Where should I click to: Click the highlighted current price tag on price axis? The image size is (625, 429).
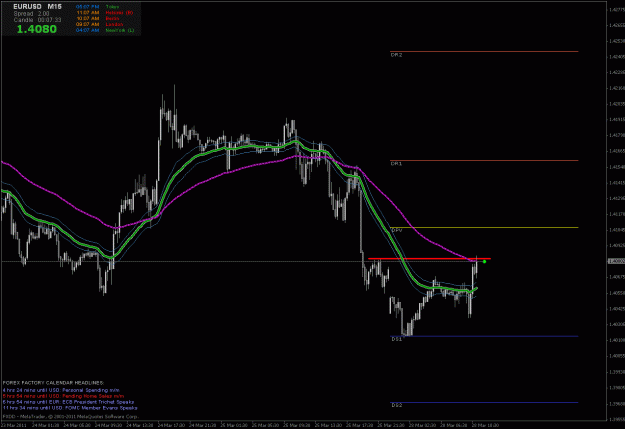(616, 261)
